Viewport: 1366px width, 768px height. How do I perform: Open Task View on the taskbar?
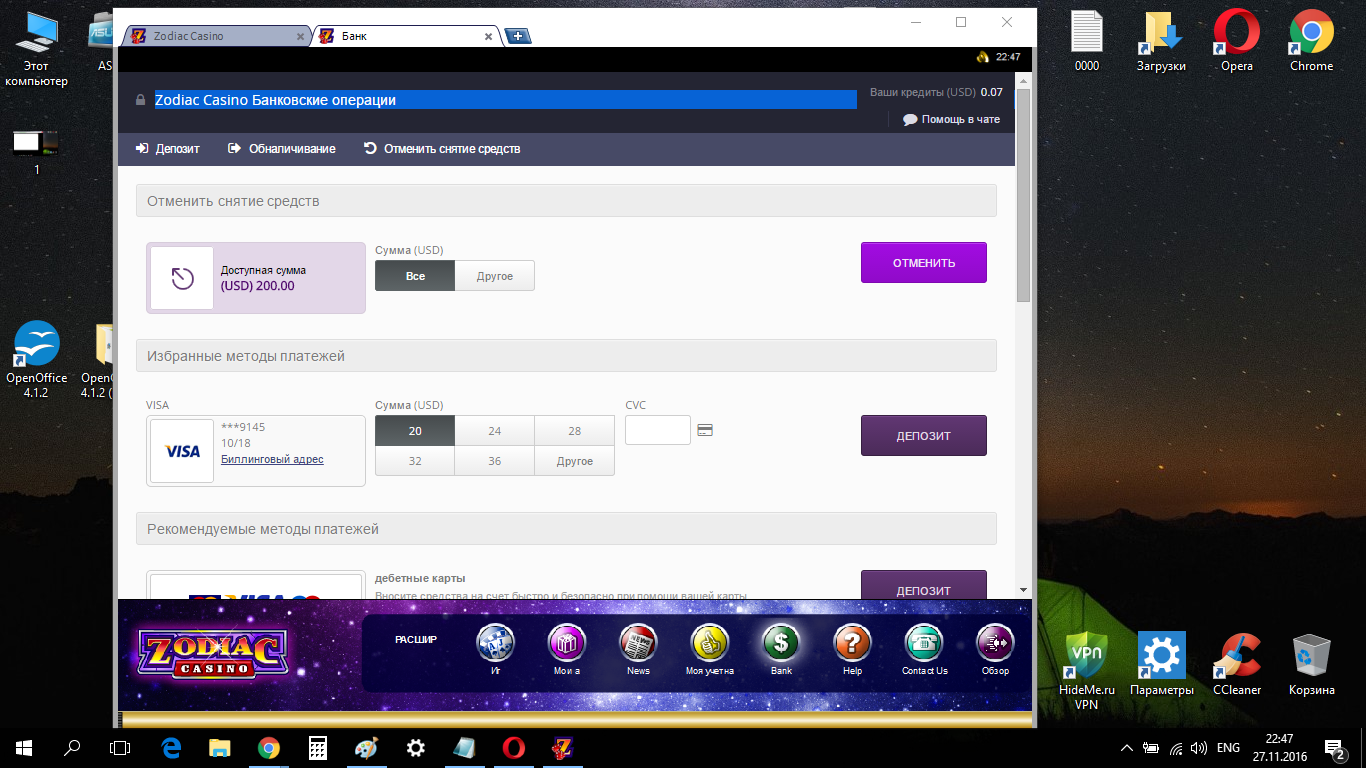(x=120, y=747)
